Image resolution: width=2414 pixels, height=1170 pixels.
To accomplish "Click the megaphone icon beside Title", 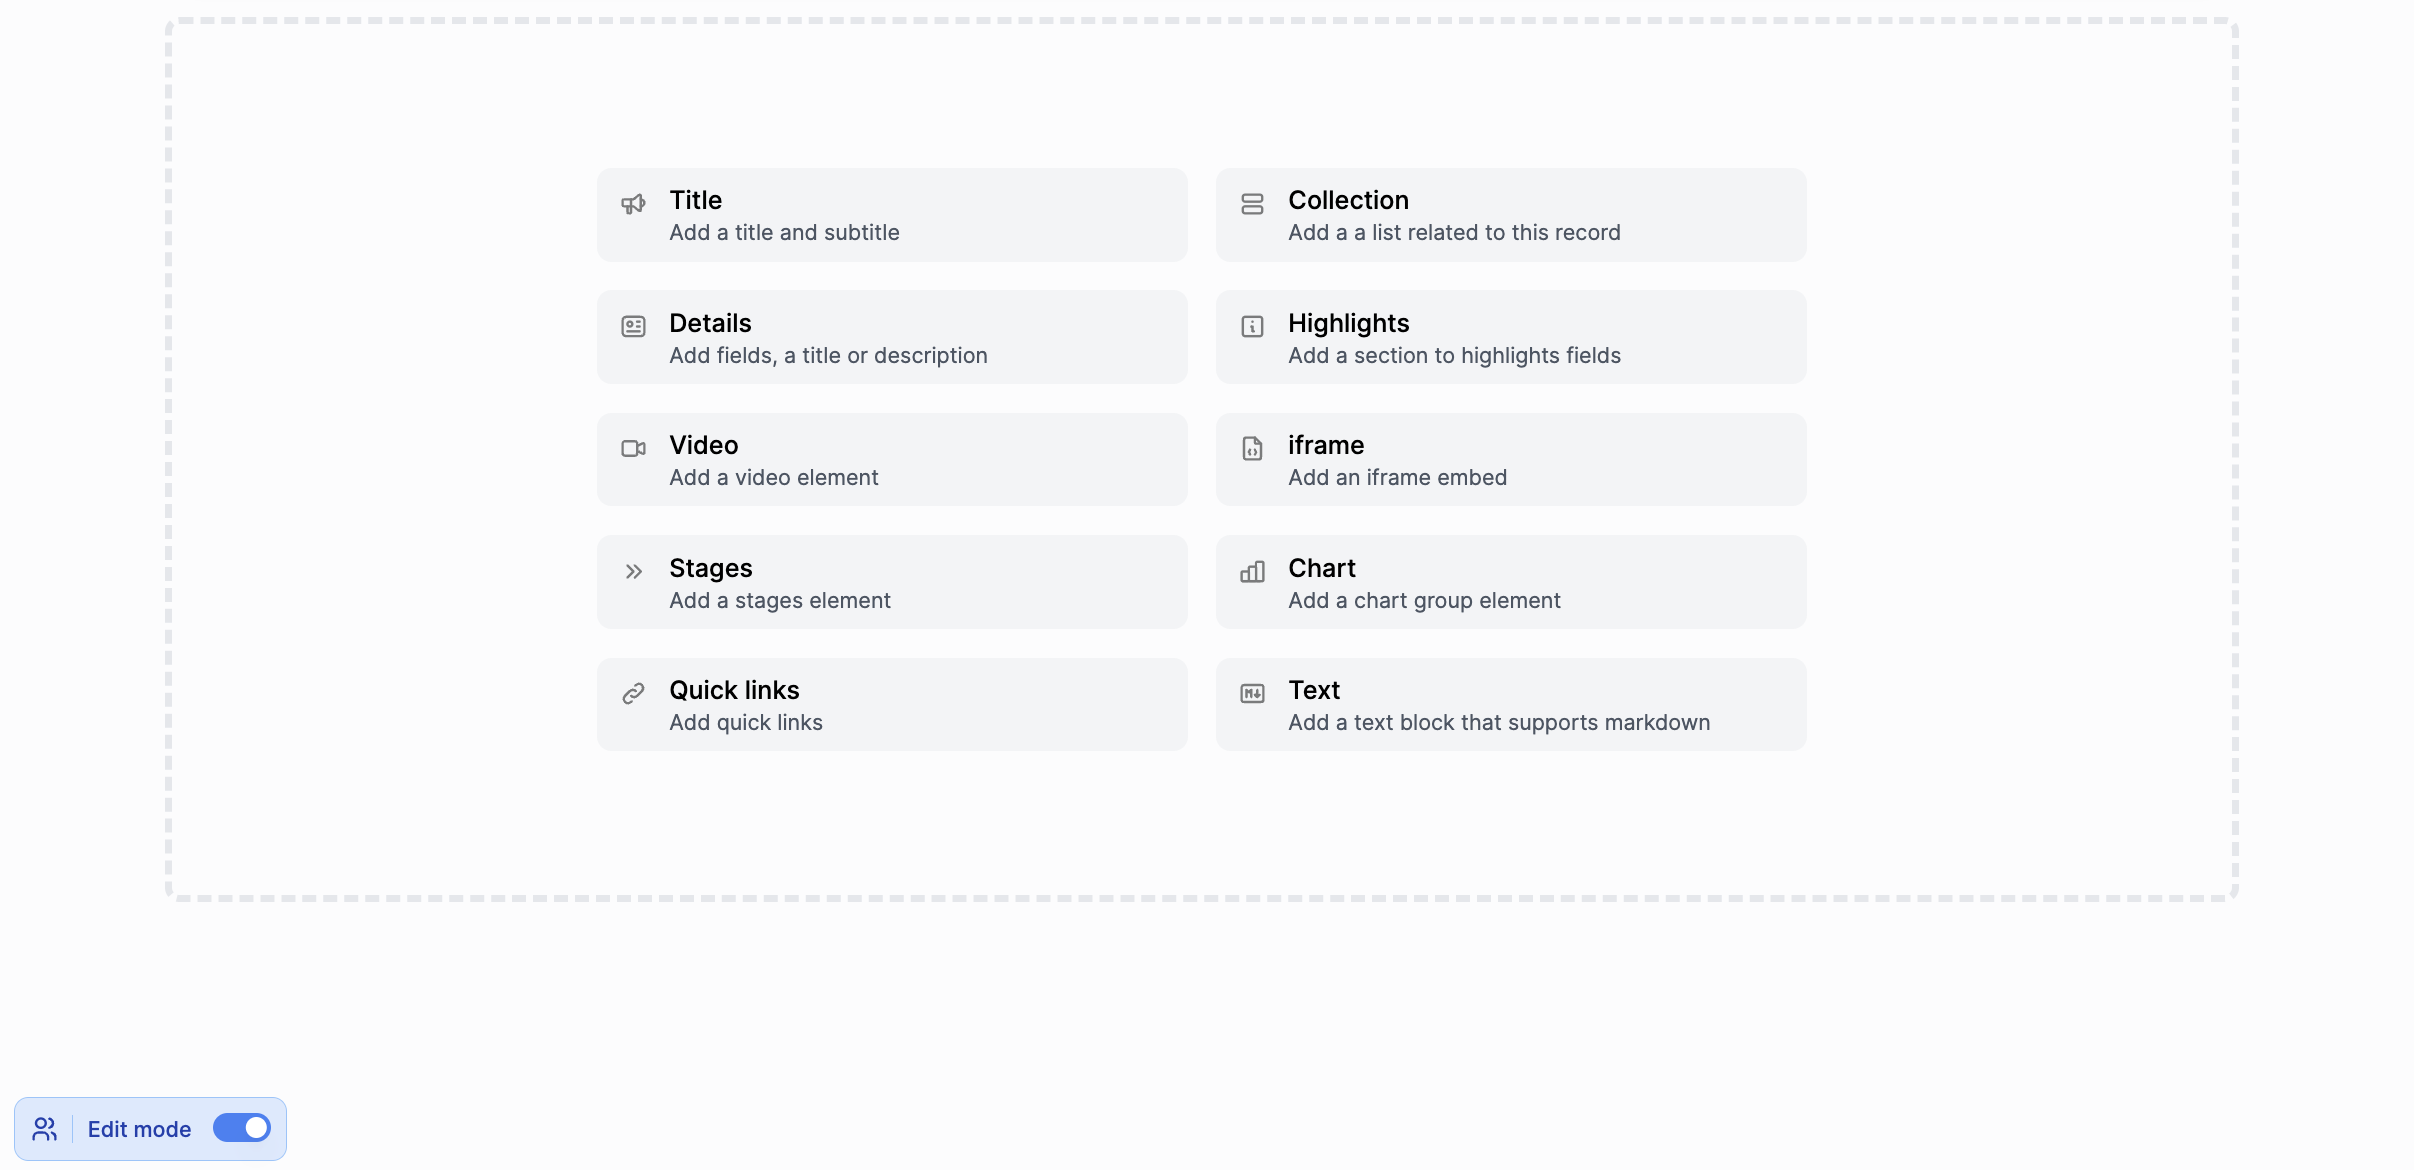I will point(633,204).
